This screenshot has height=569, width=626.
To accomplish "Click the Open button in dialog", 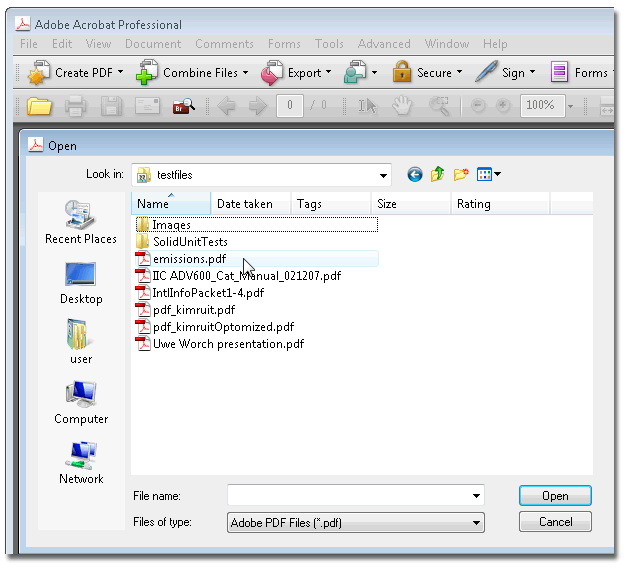I will pyautogui.click(x=555, y=496).
